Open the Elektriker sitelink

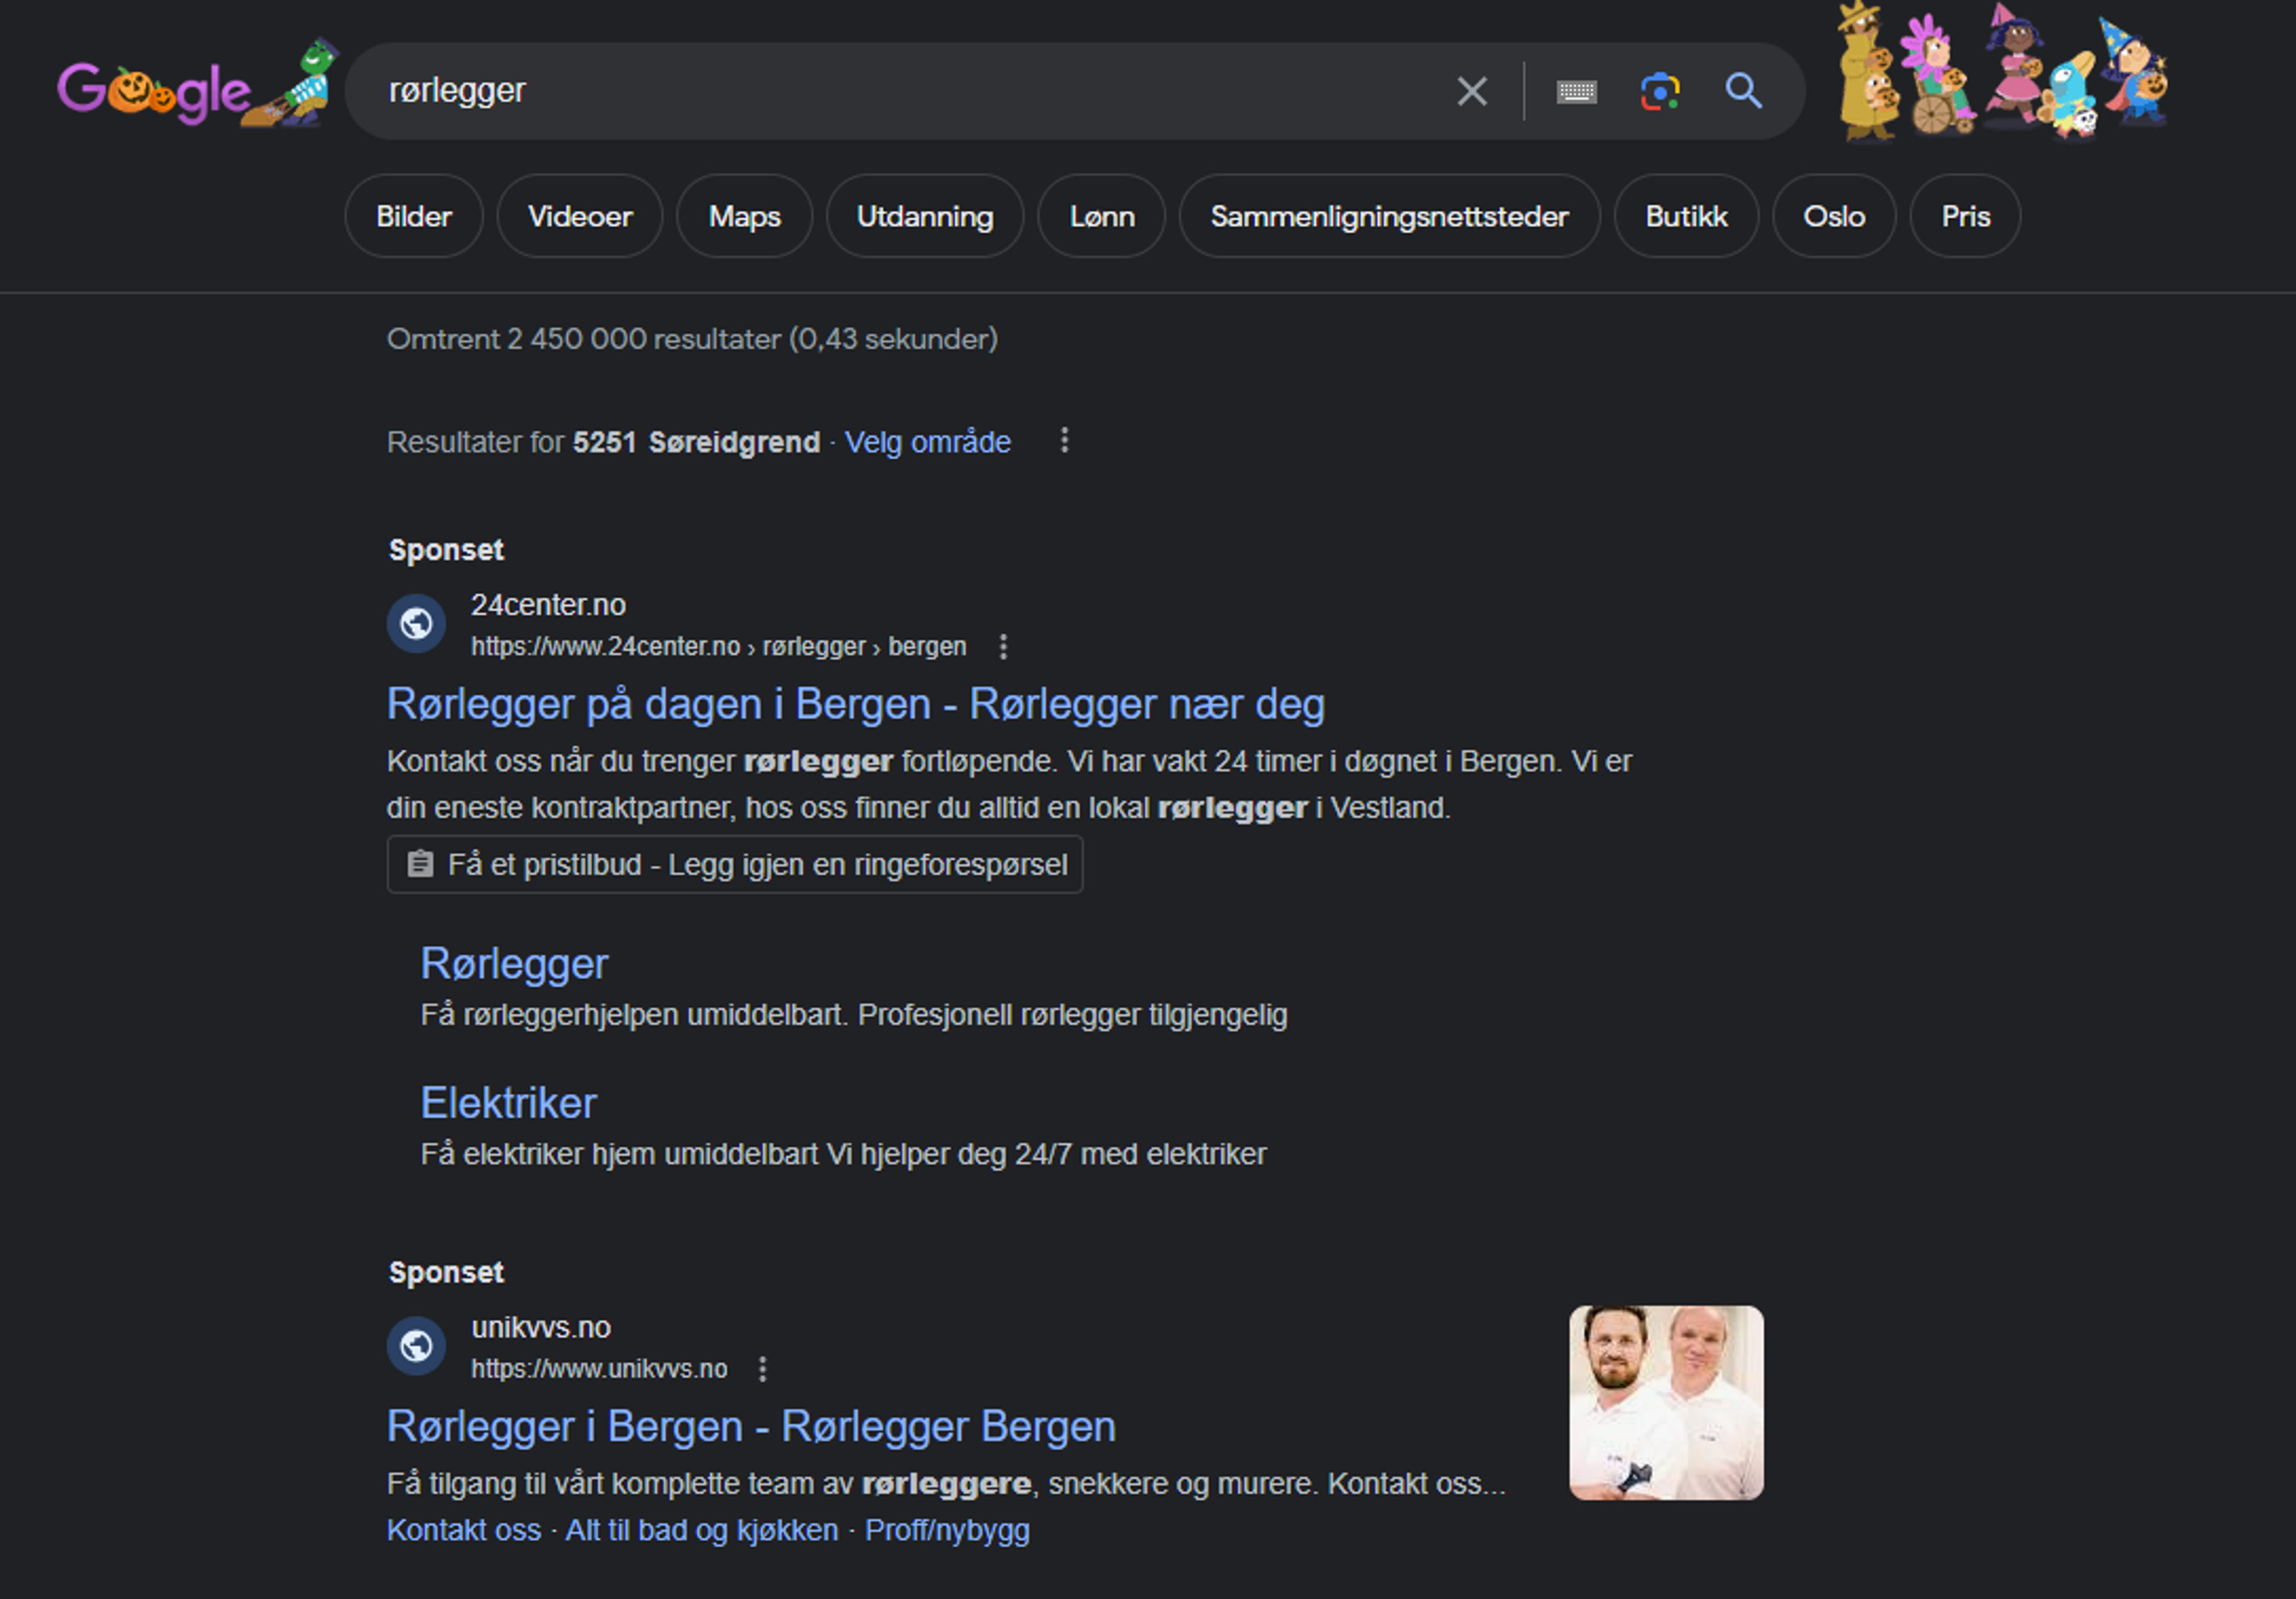tap(509, 1103)
